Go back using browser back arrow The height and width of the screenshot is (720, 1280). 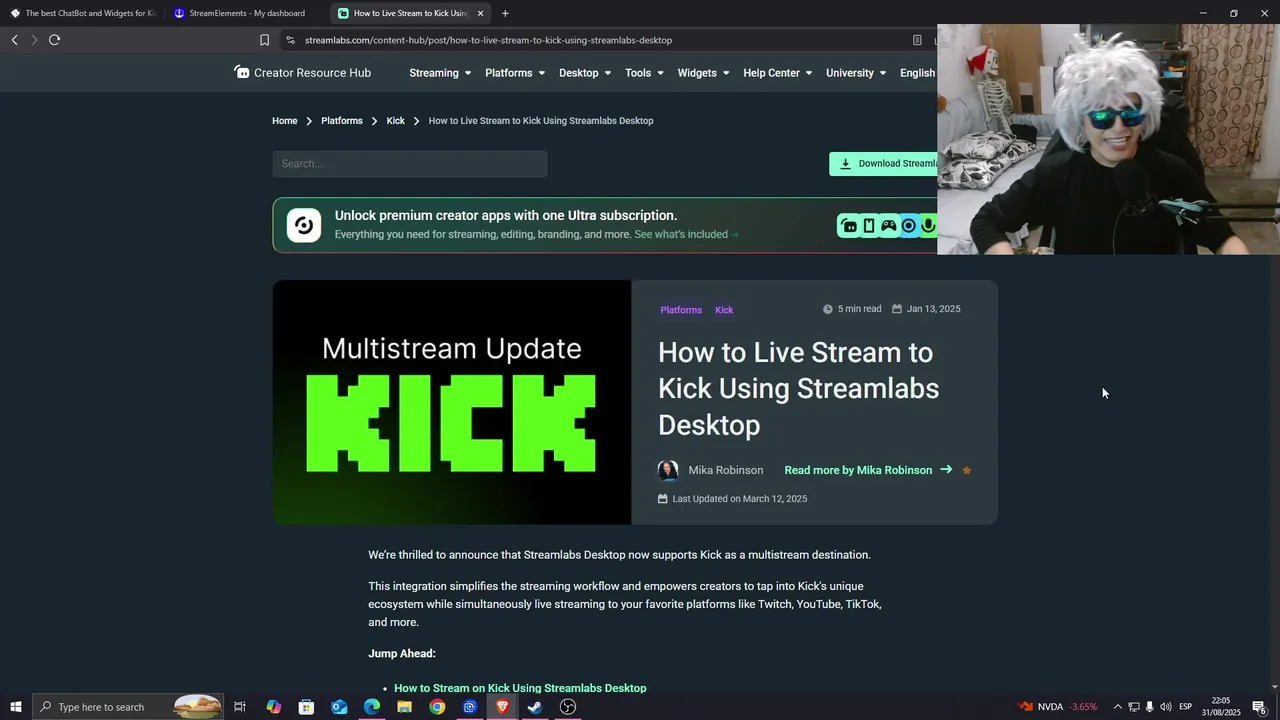[x=14, y=40]
